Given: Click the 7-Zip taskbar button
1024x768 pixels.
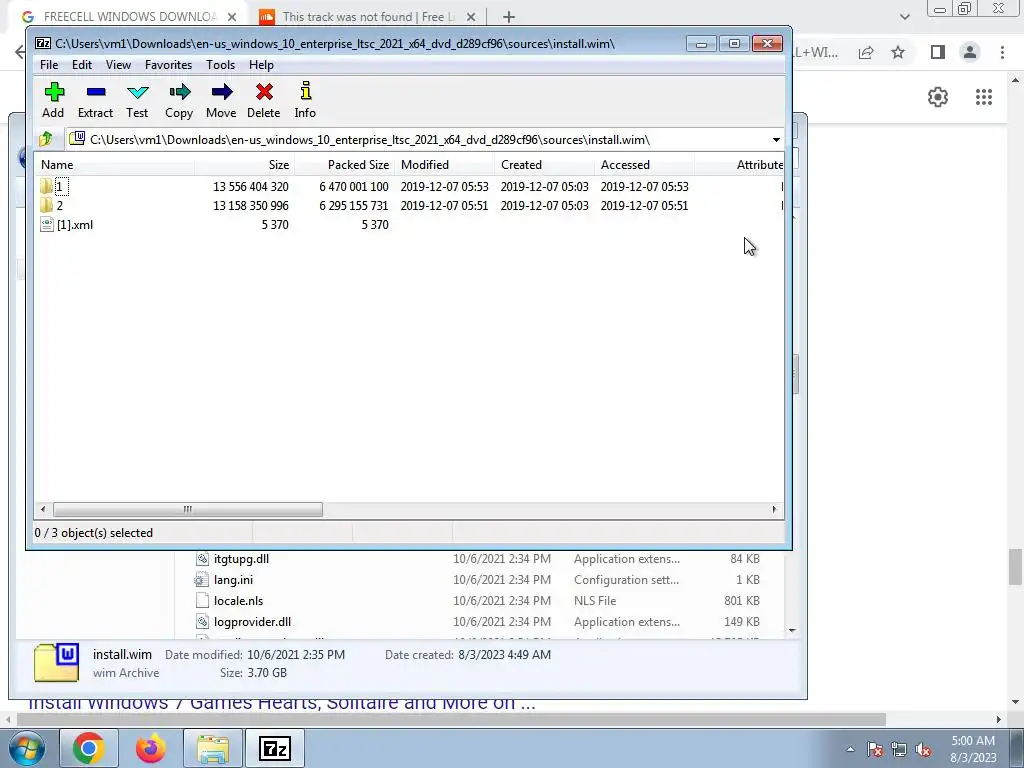Looking at the screenshot, I should point(275,748).
